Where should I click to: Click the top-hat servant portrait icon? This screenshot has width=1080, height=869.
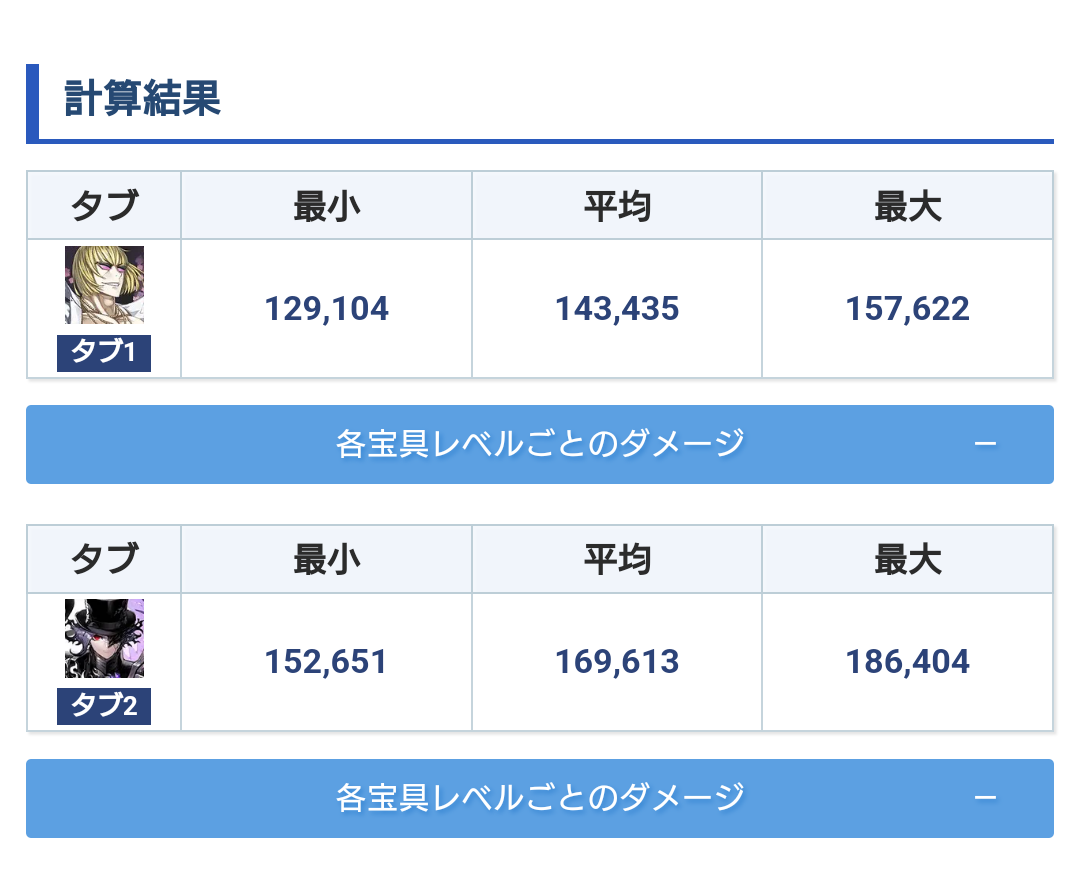(x=104, y=638)
